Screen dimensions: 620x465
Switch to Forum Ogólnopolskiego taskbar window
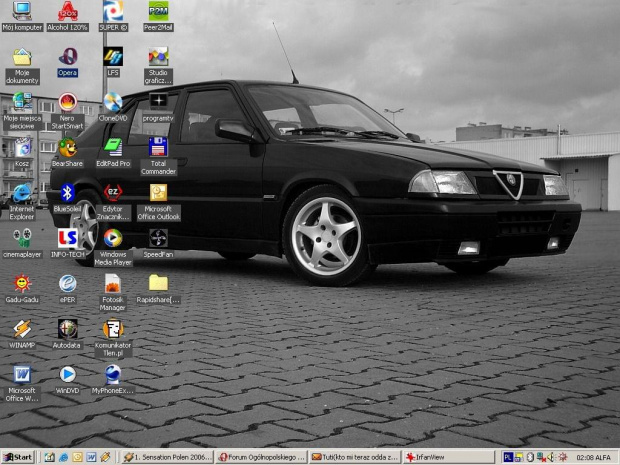[260, 457]
